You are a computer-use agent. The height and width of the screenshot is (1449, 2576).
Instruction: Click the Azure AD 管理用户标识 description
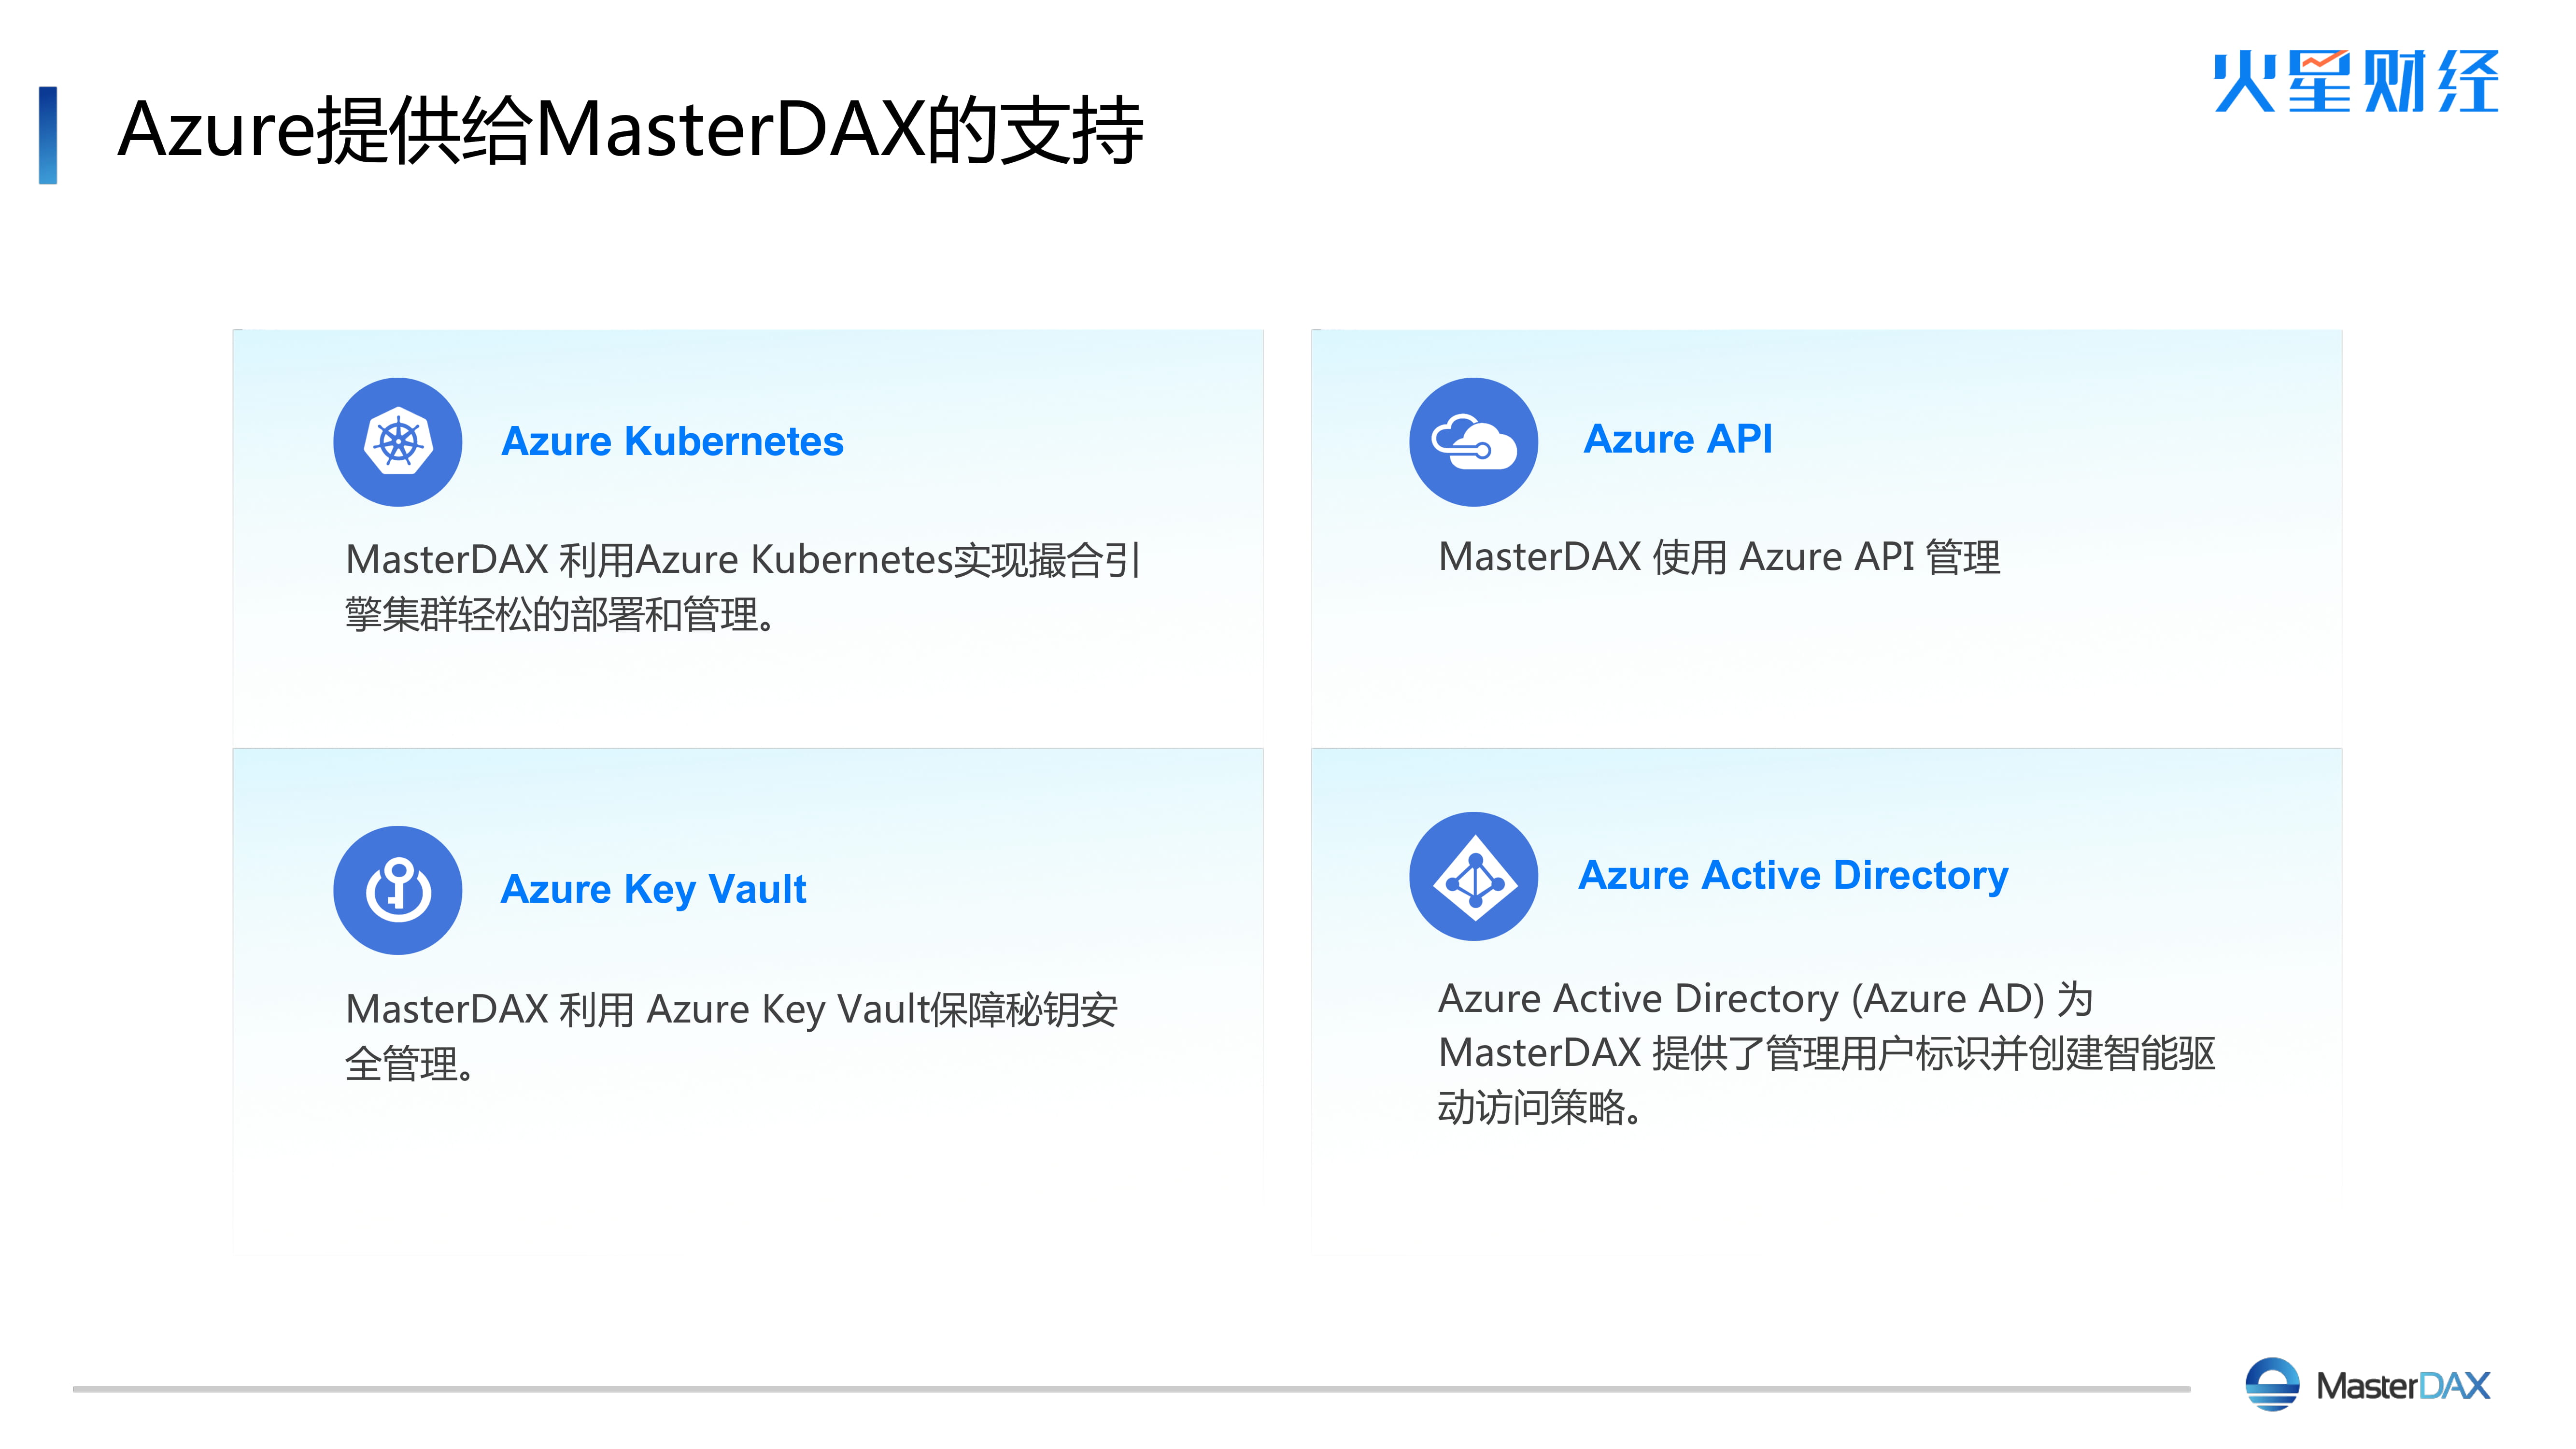click(1827, 1053)
